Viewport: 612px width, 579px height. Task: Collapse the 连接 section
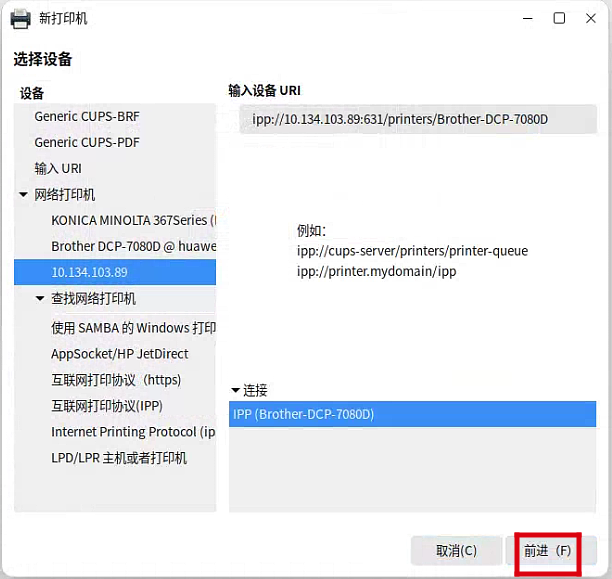[235, 390]
